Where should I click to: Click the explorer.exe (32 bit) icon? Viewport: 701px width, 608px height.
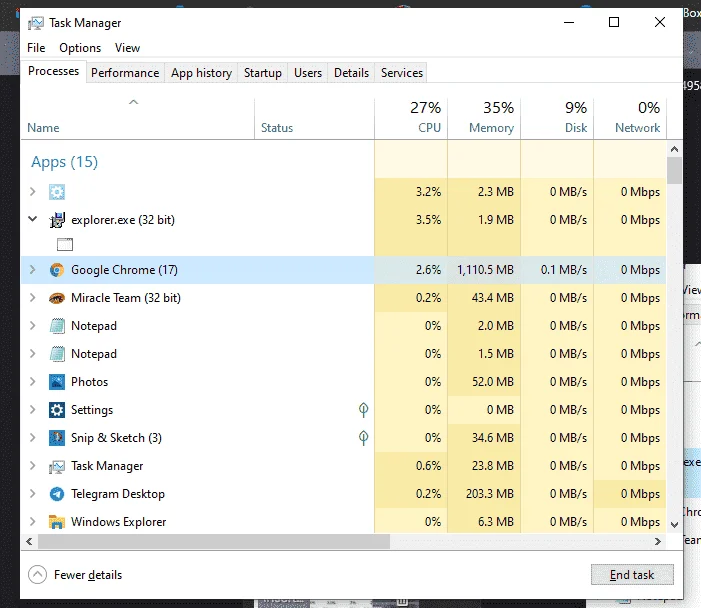pos(57,220)
